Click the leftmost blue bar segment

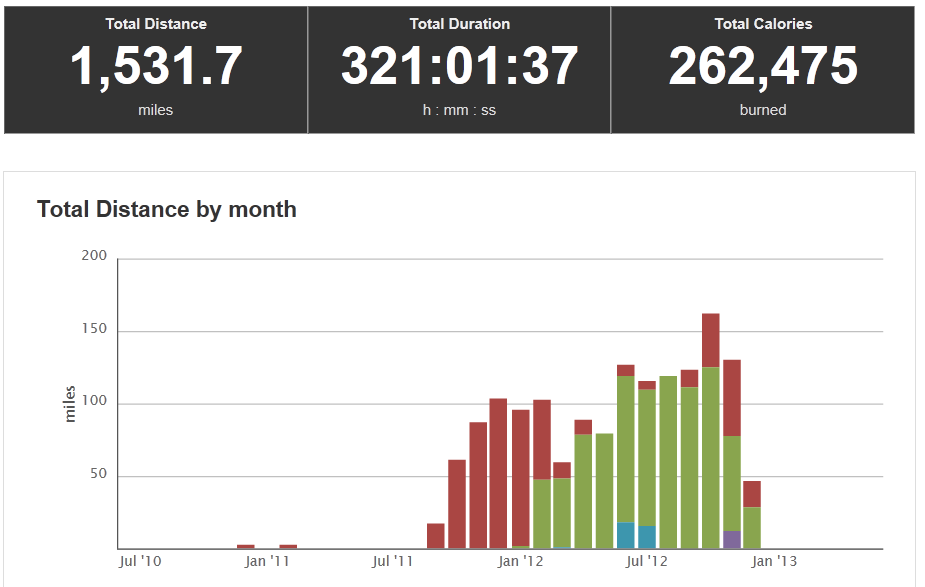(x=626, y=535)
